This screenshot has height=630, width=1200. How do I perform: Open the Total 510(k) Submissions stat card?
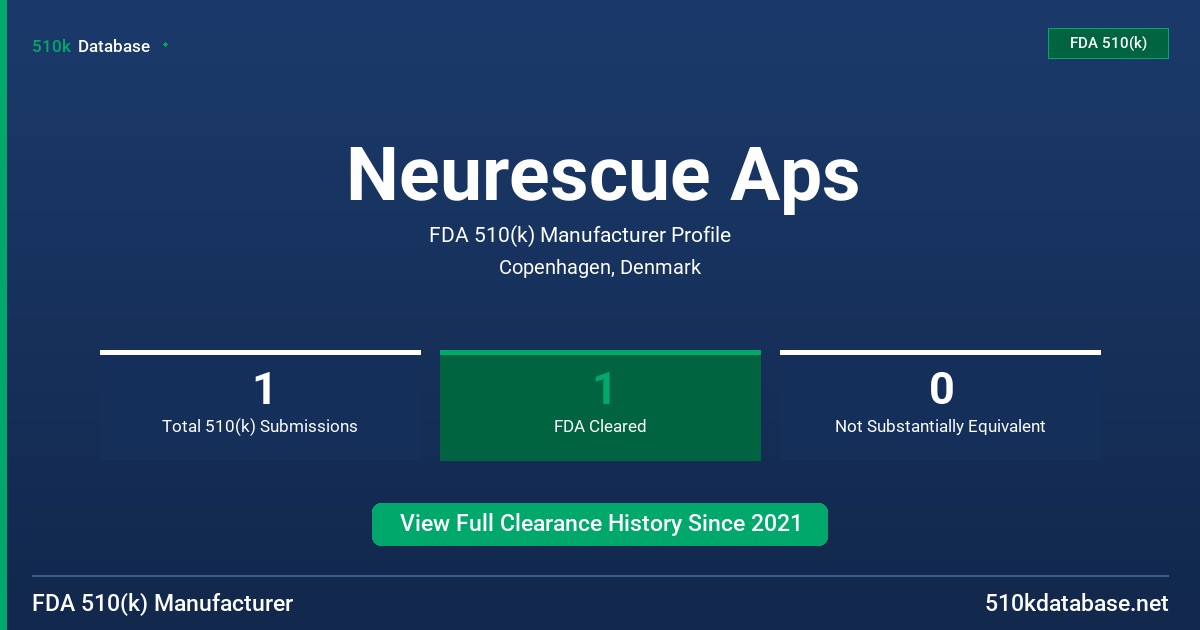click(x=260, y=406)
